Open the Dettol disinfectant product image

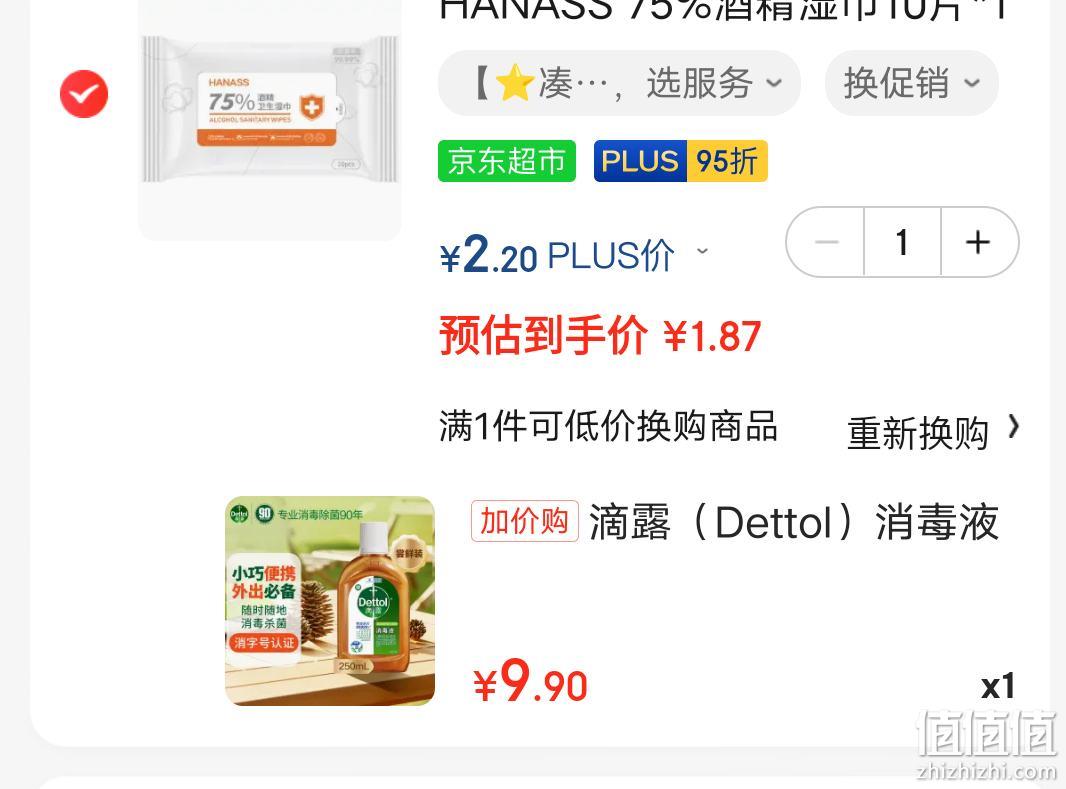coord(330,601)
